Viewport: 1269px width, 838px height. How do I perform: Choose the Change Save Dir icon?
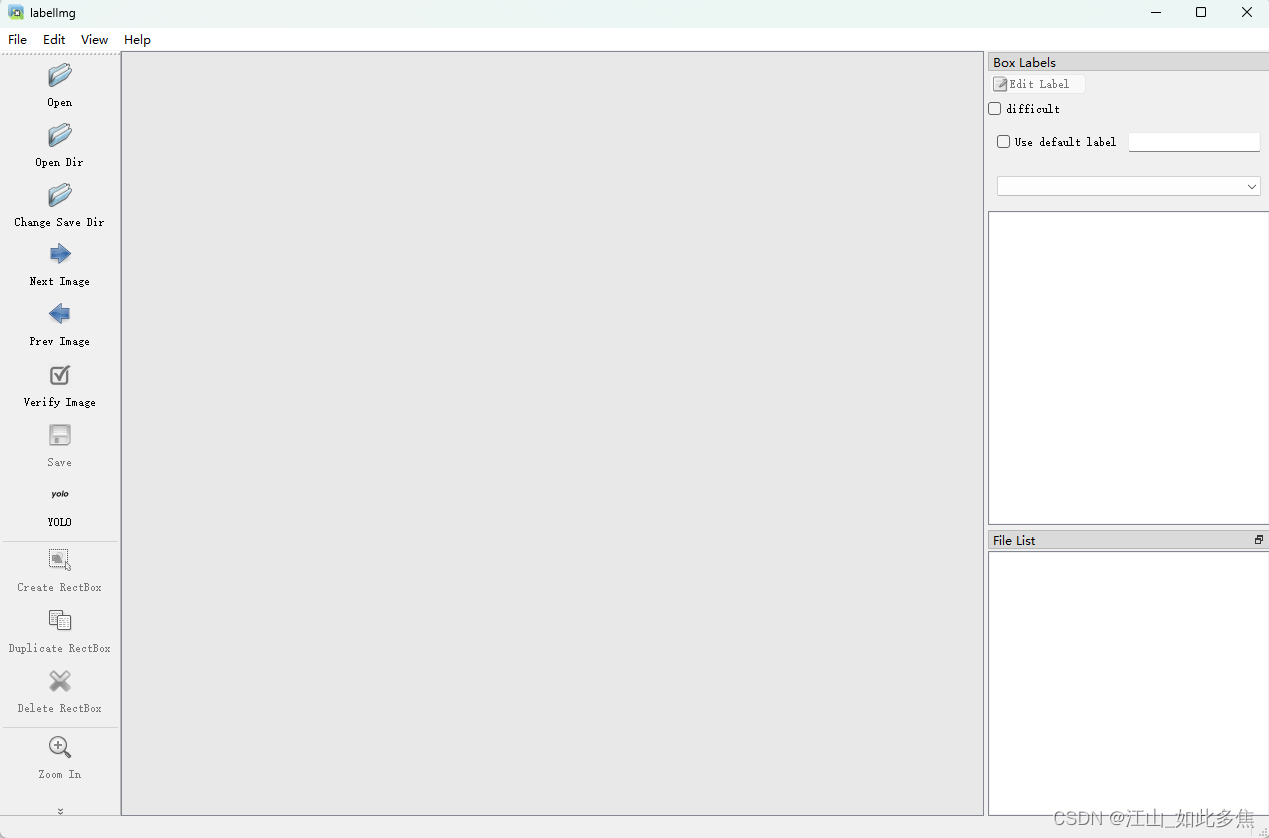(60, 195)
